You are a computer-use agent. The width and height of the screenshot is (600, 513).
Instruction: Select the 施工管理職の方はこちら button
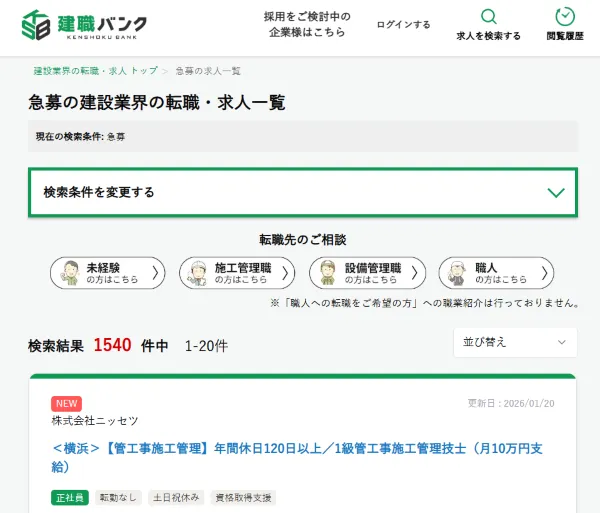[x=237, y=273]
